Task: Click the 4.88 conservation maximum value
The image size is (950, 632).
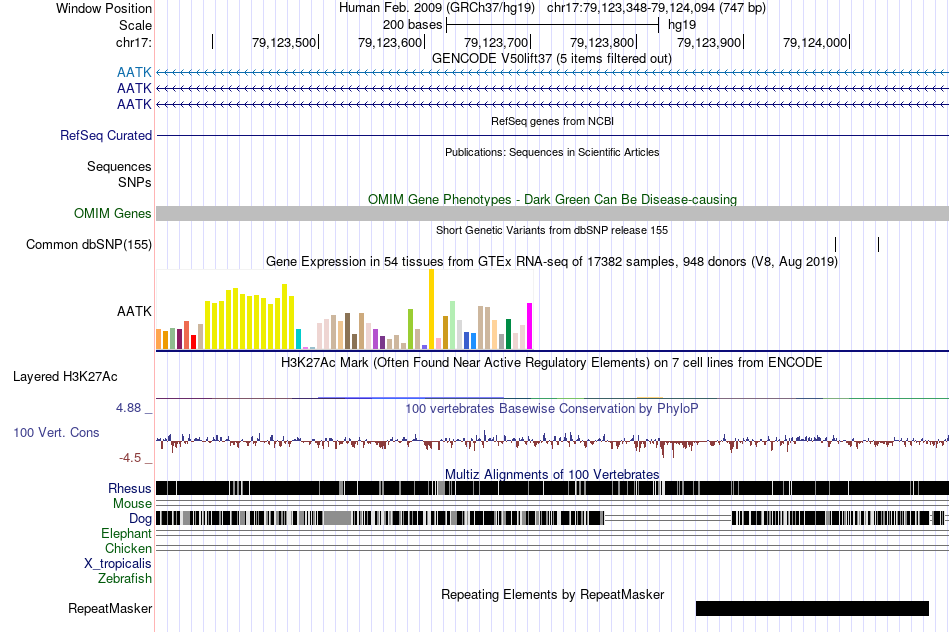Action: pos(128,408)
